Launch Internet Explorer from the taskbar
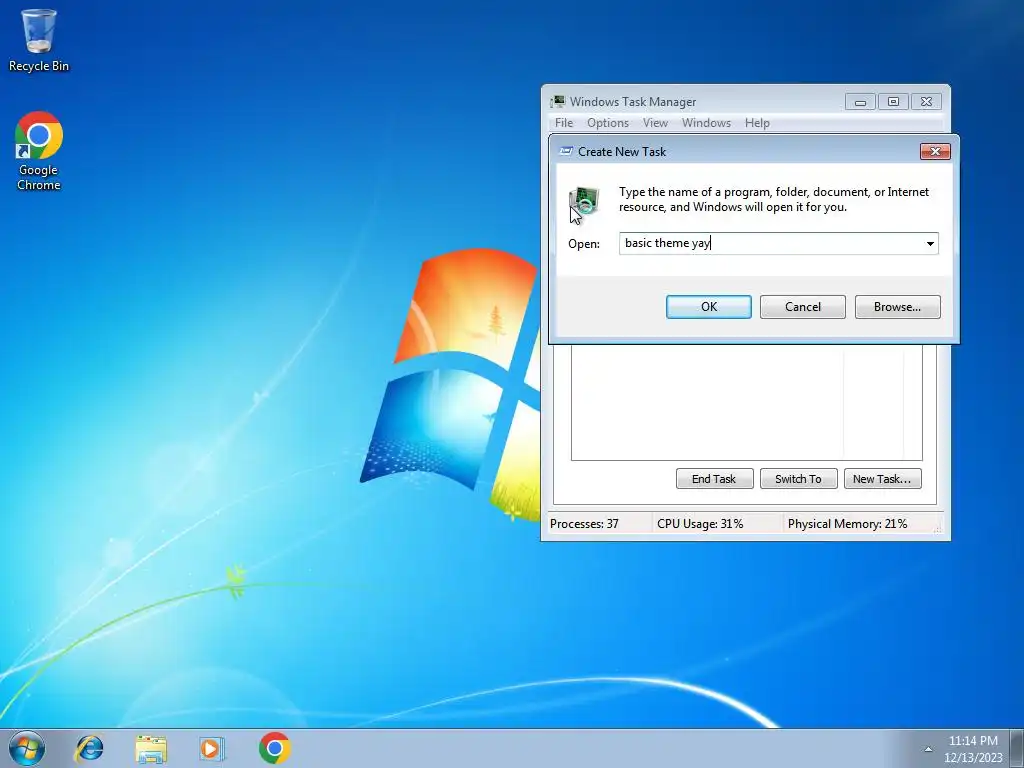Screen dimensions: 1024x768 pos(89,748)
